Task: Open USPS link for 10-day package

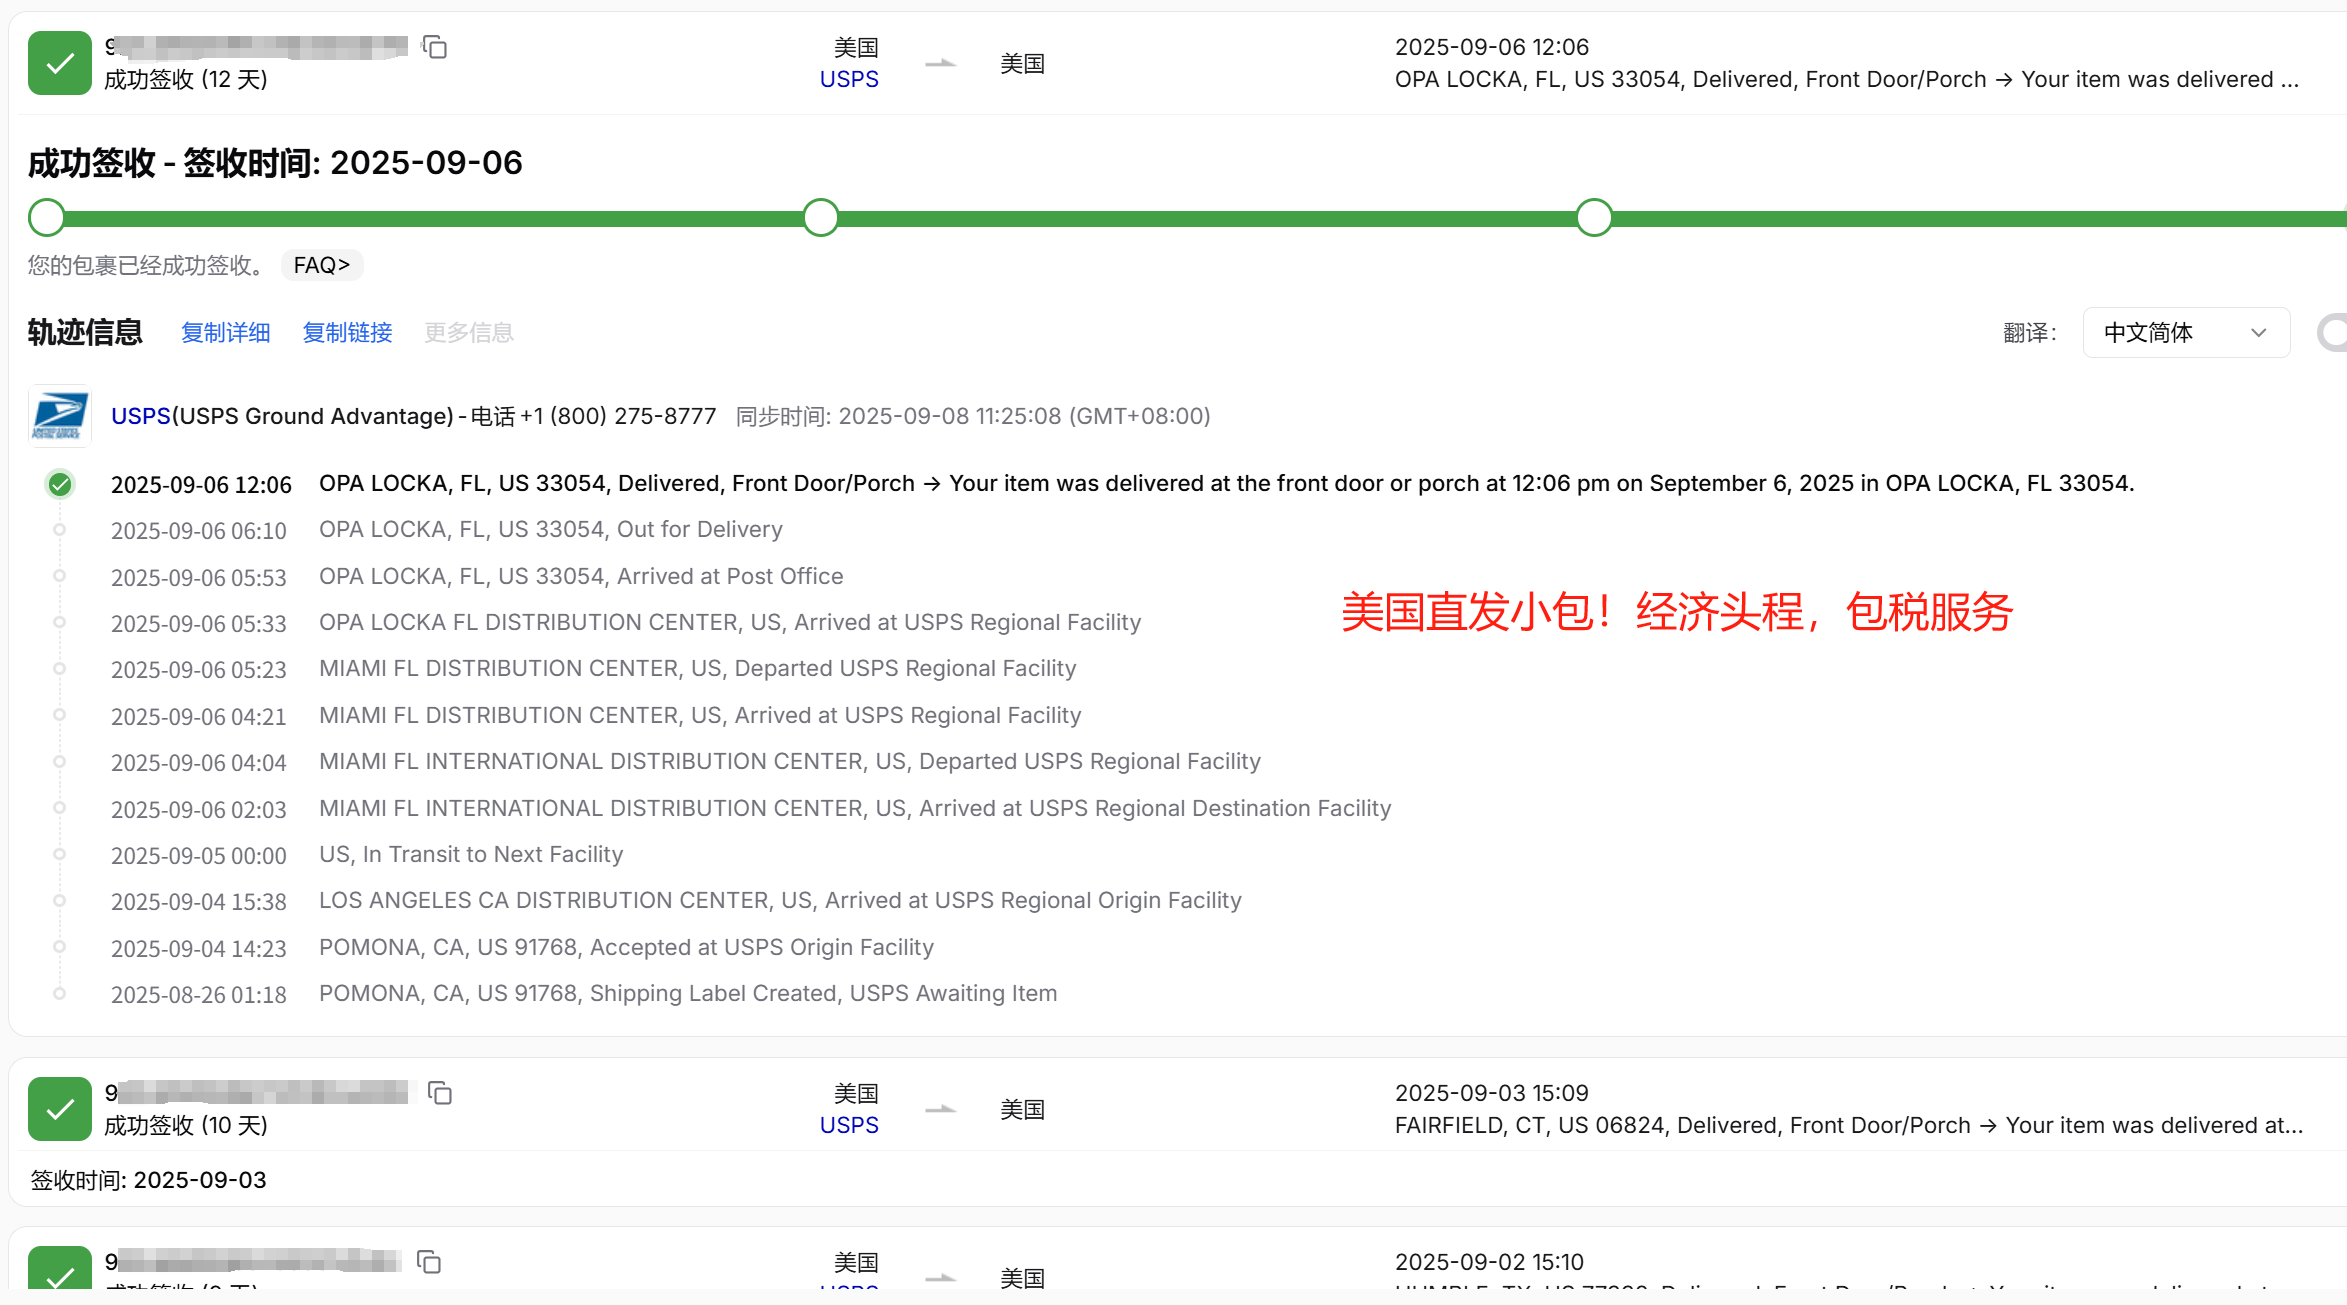Action: point(849,1126)
